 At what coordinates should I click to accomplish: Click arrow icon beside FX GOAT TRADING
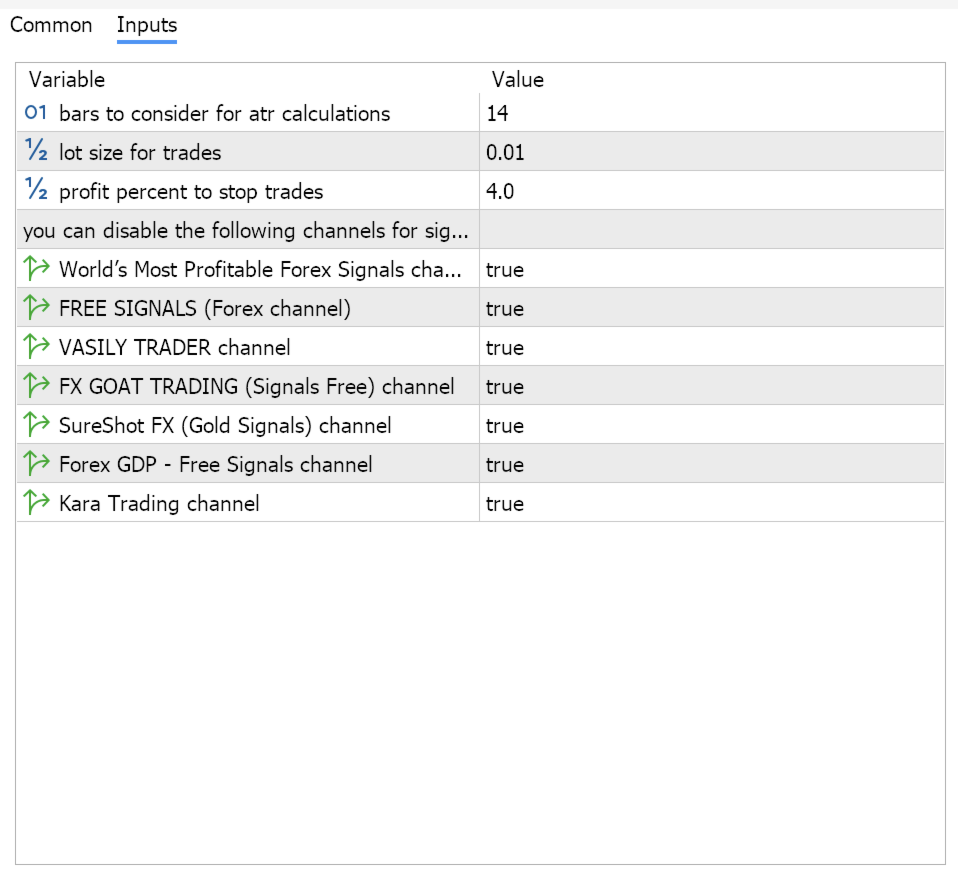coord(36,387)
